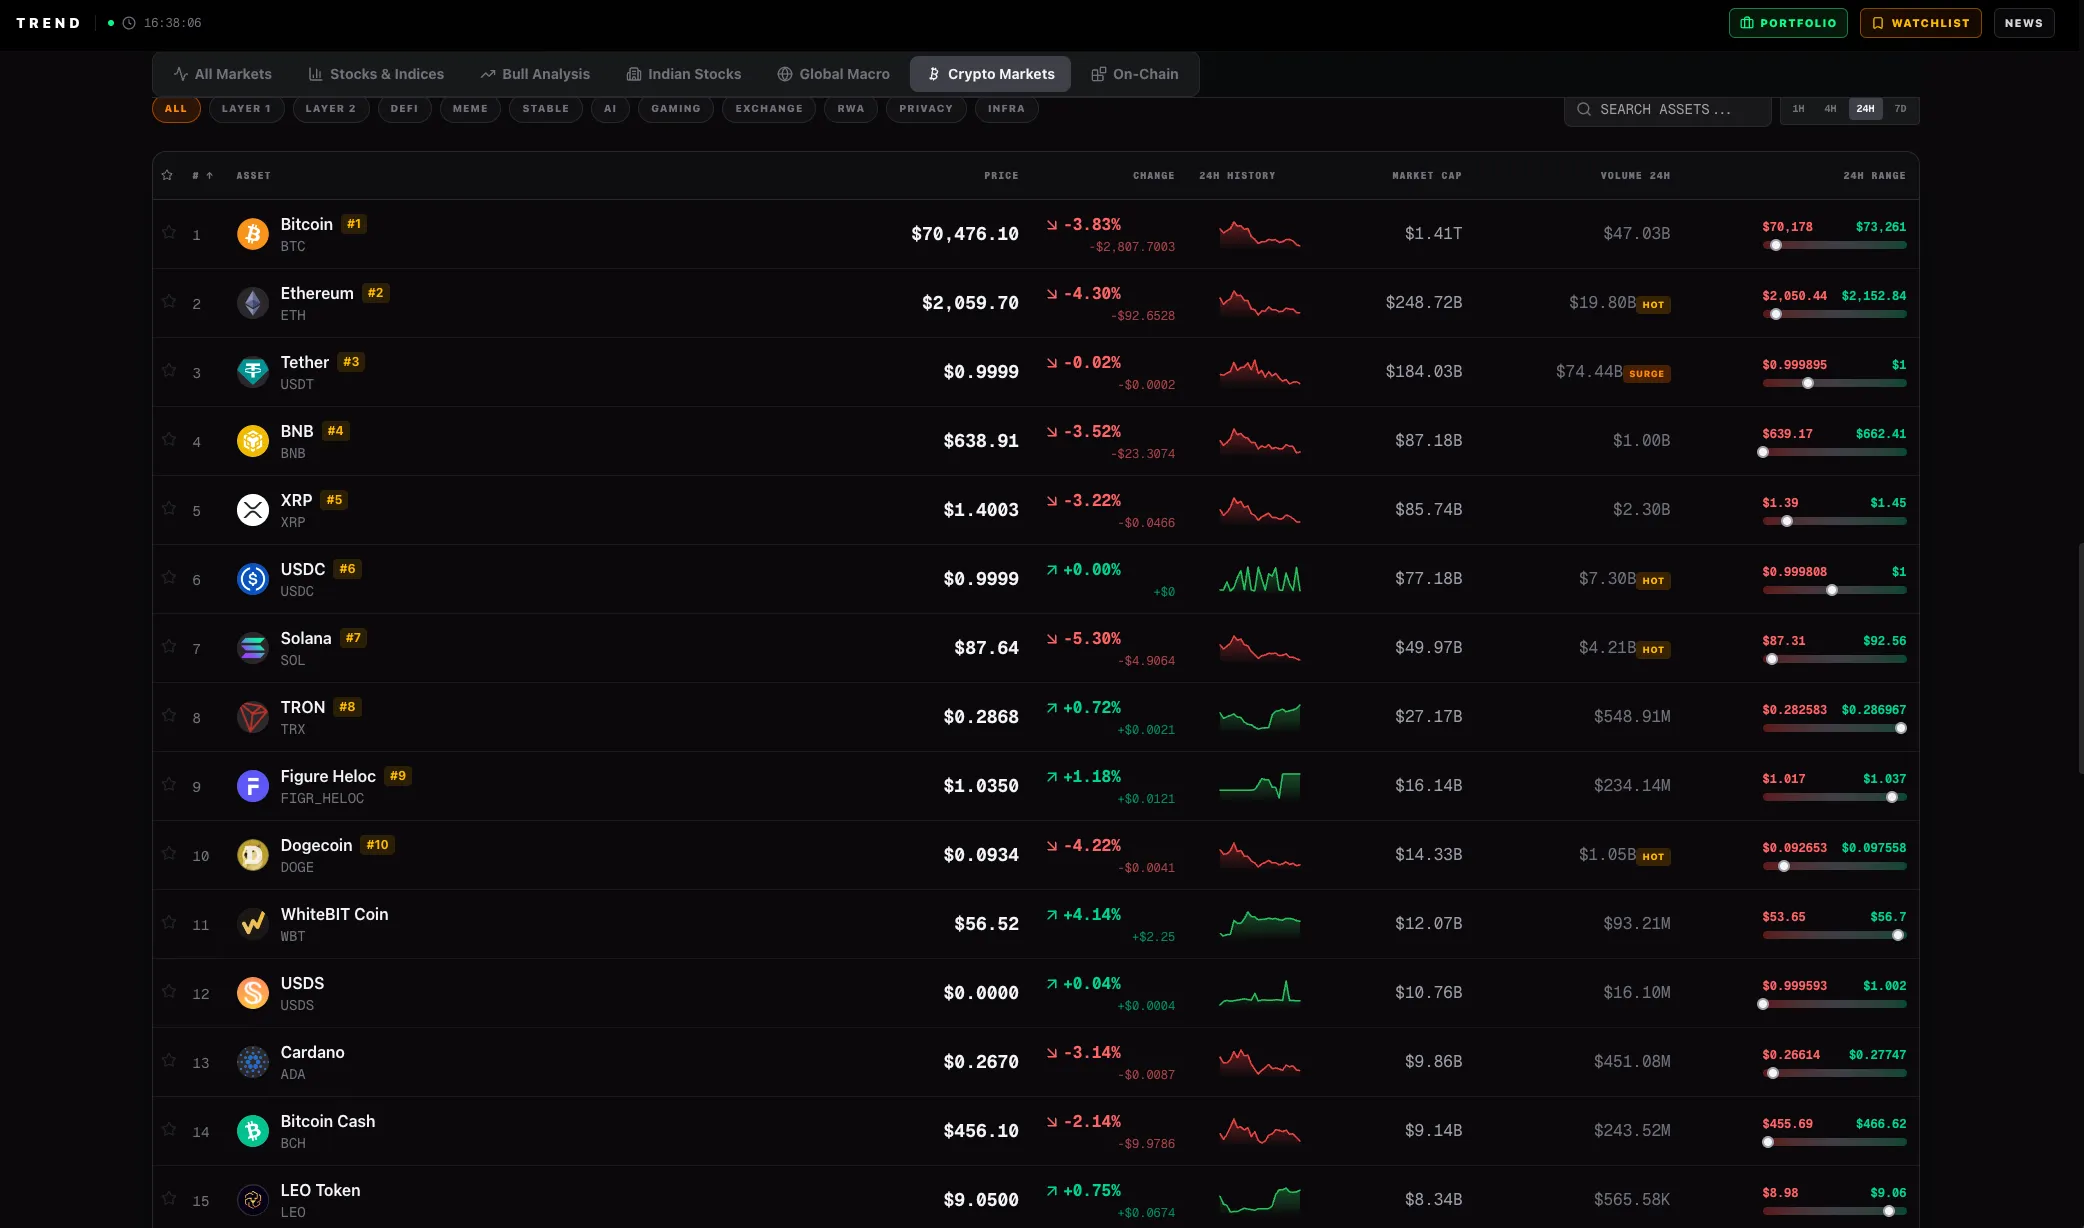Click the Bitcoin coin logo icon
This screenshot has width=2084, height=1228.
[253, 234]
